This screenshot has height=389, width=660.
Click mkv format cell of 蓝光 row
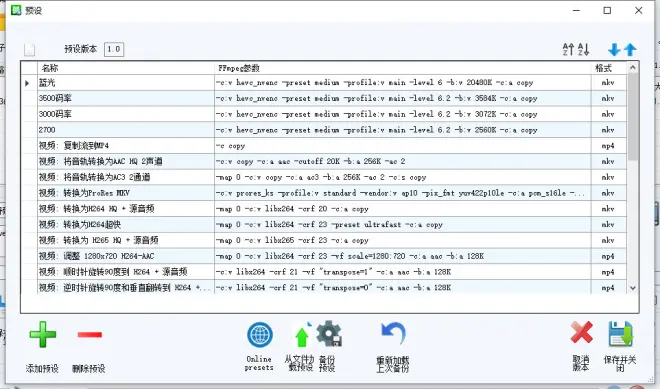click(608, 83)
